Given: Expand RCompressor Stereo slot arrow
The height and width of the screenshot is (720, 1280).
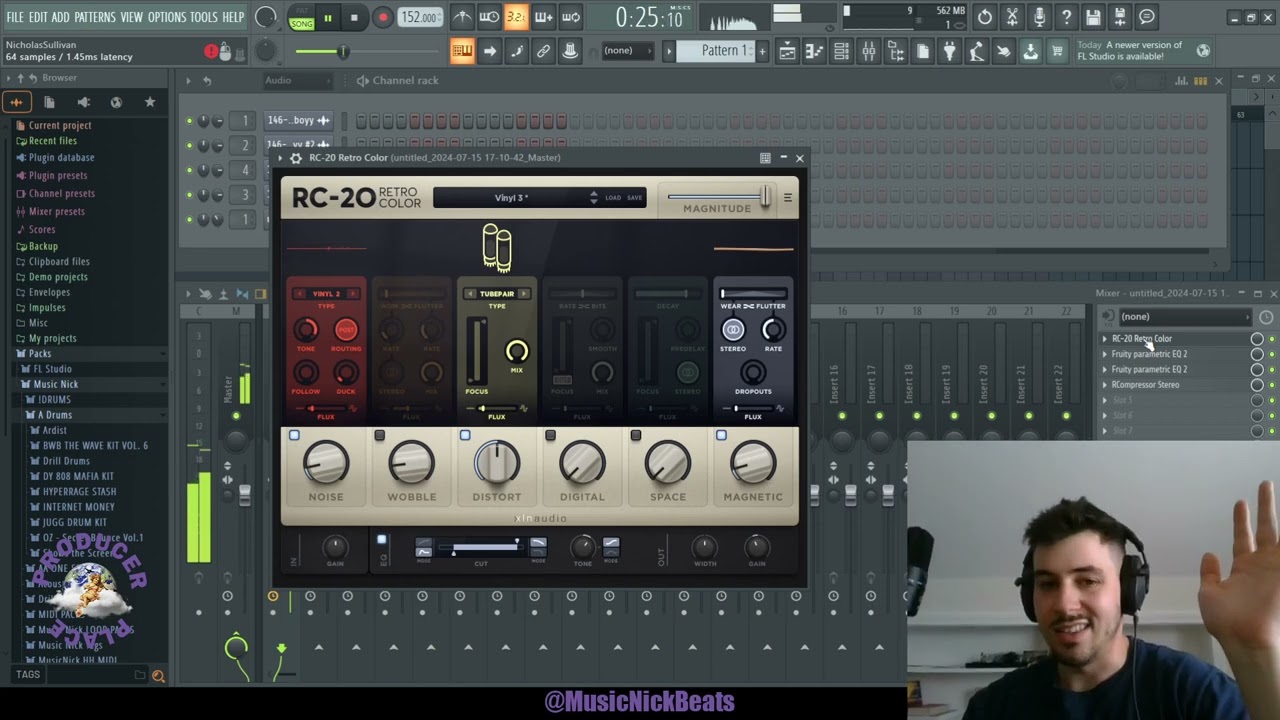Looking at the screenshot, I should [x=1105, y=385].
